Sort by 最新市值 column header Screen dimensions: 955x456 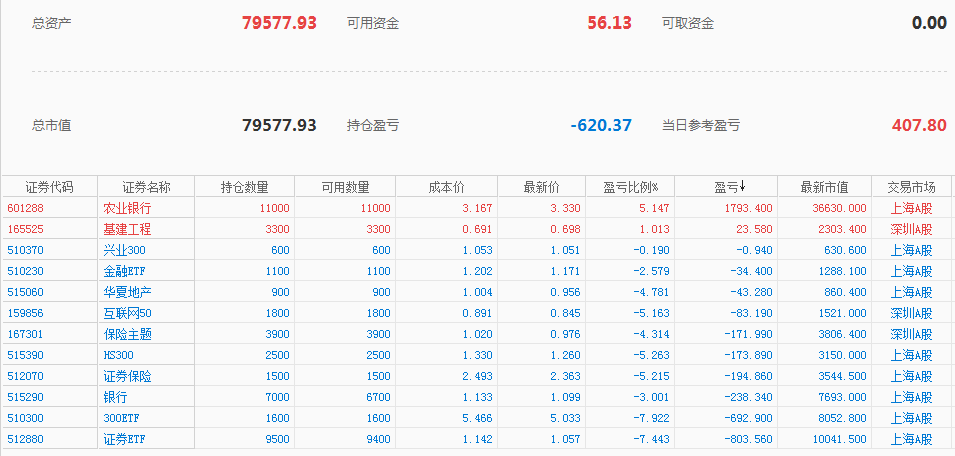pos(825,187)
